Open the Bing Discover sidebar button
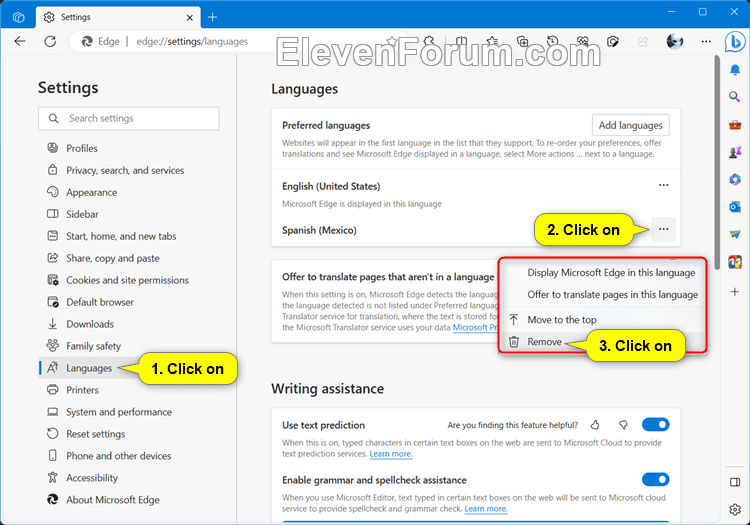The width and height of the screenshot is (750, 525). 735,42
